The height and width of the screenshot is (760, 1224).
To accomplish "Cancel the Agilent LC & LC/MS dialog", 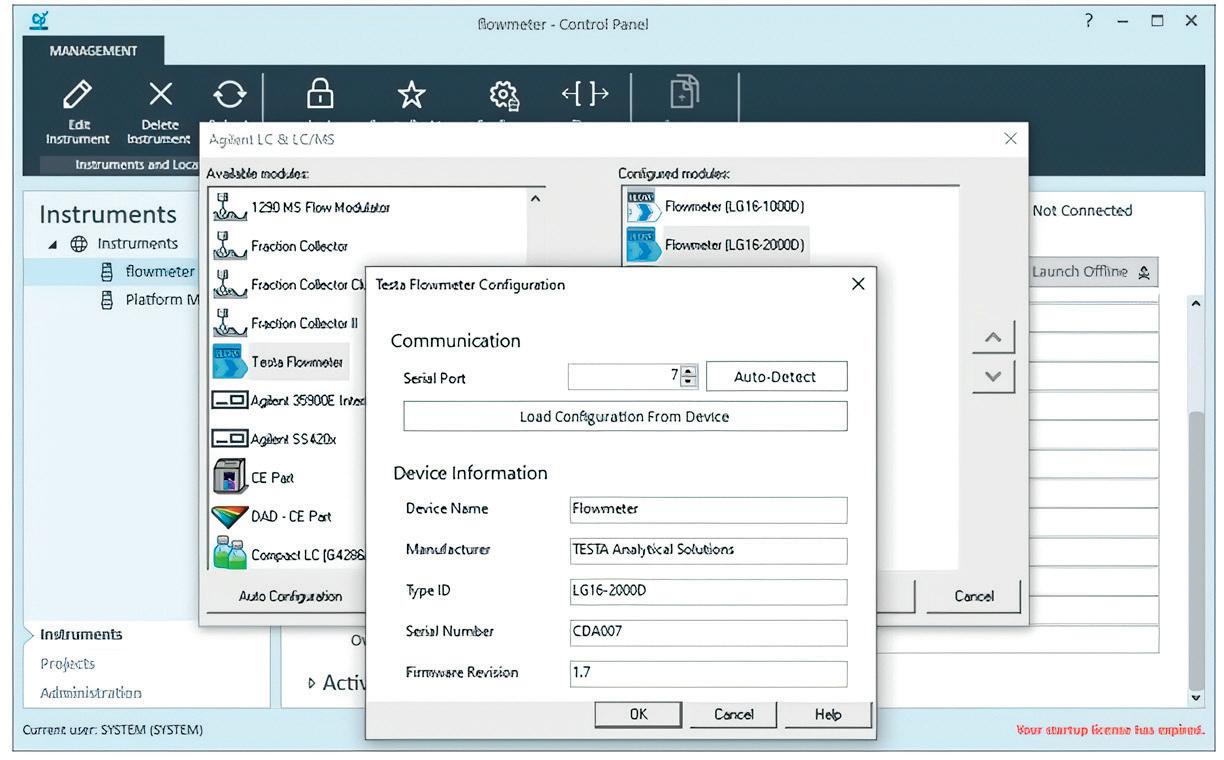I will pyautogui.click(x=974, y=596).
